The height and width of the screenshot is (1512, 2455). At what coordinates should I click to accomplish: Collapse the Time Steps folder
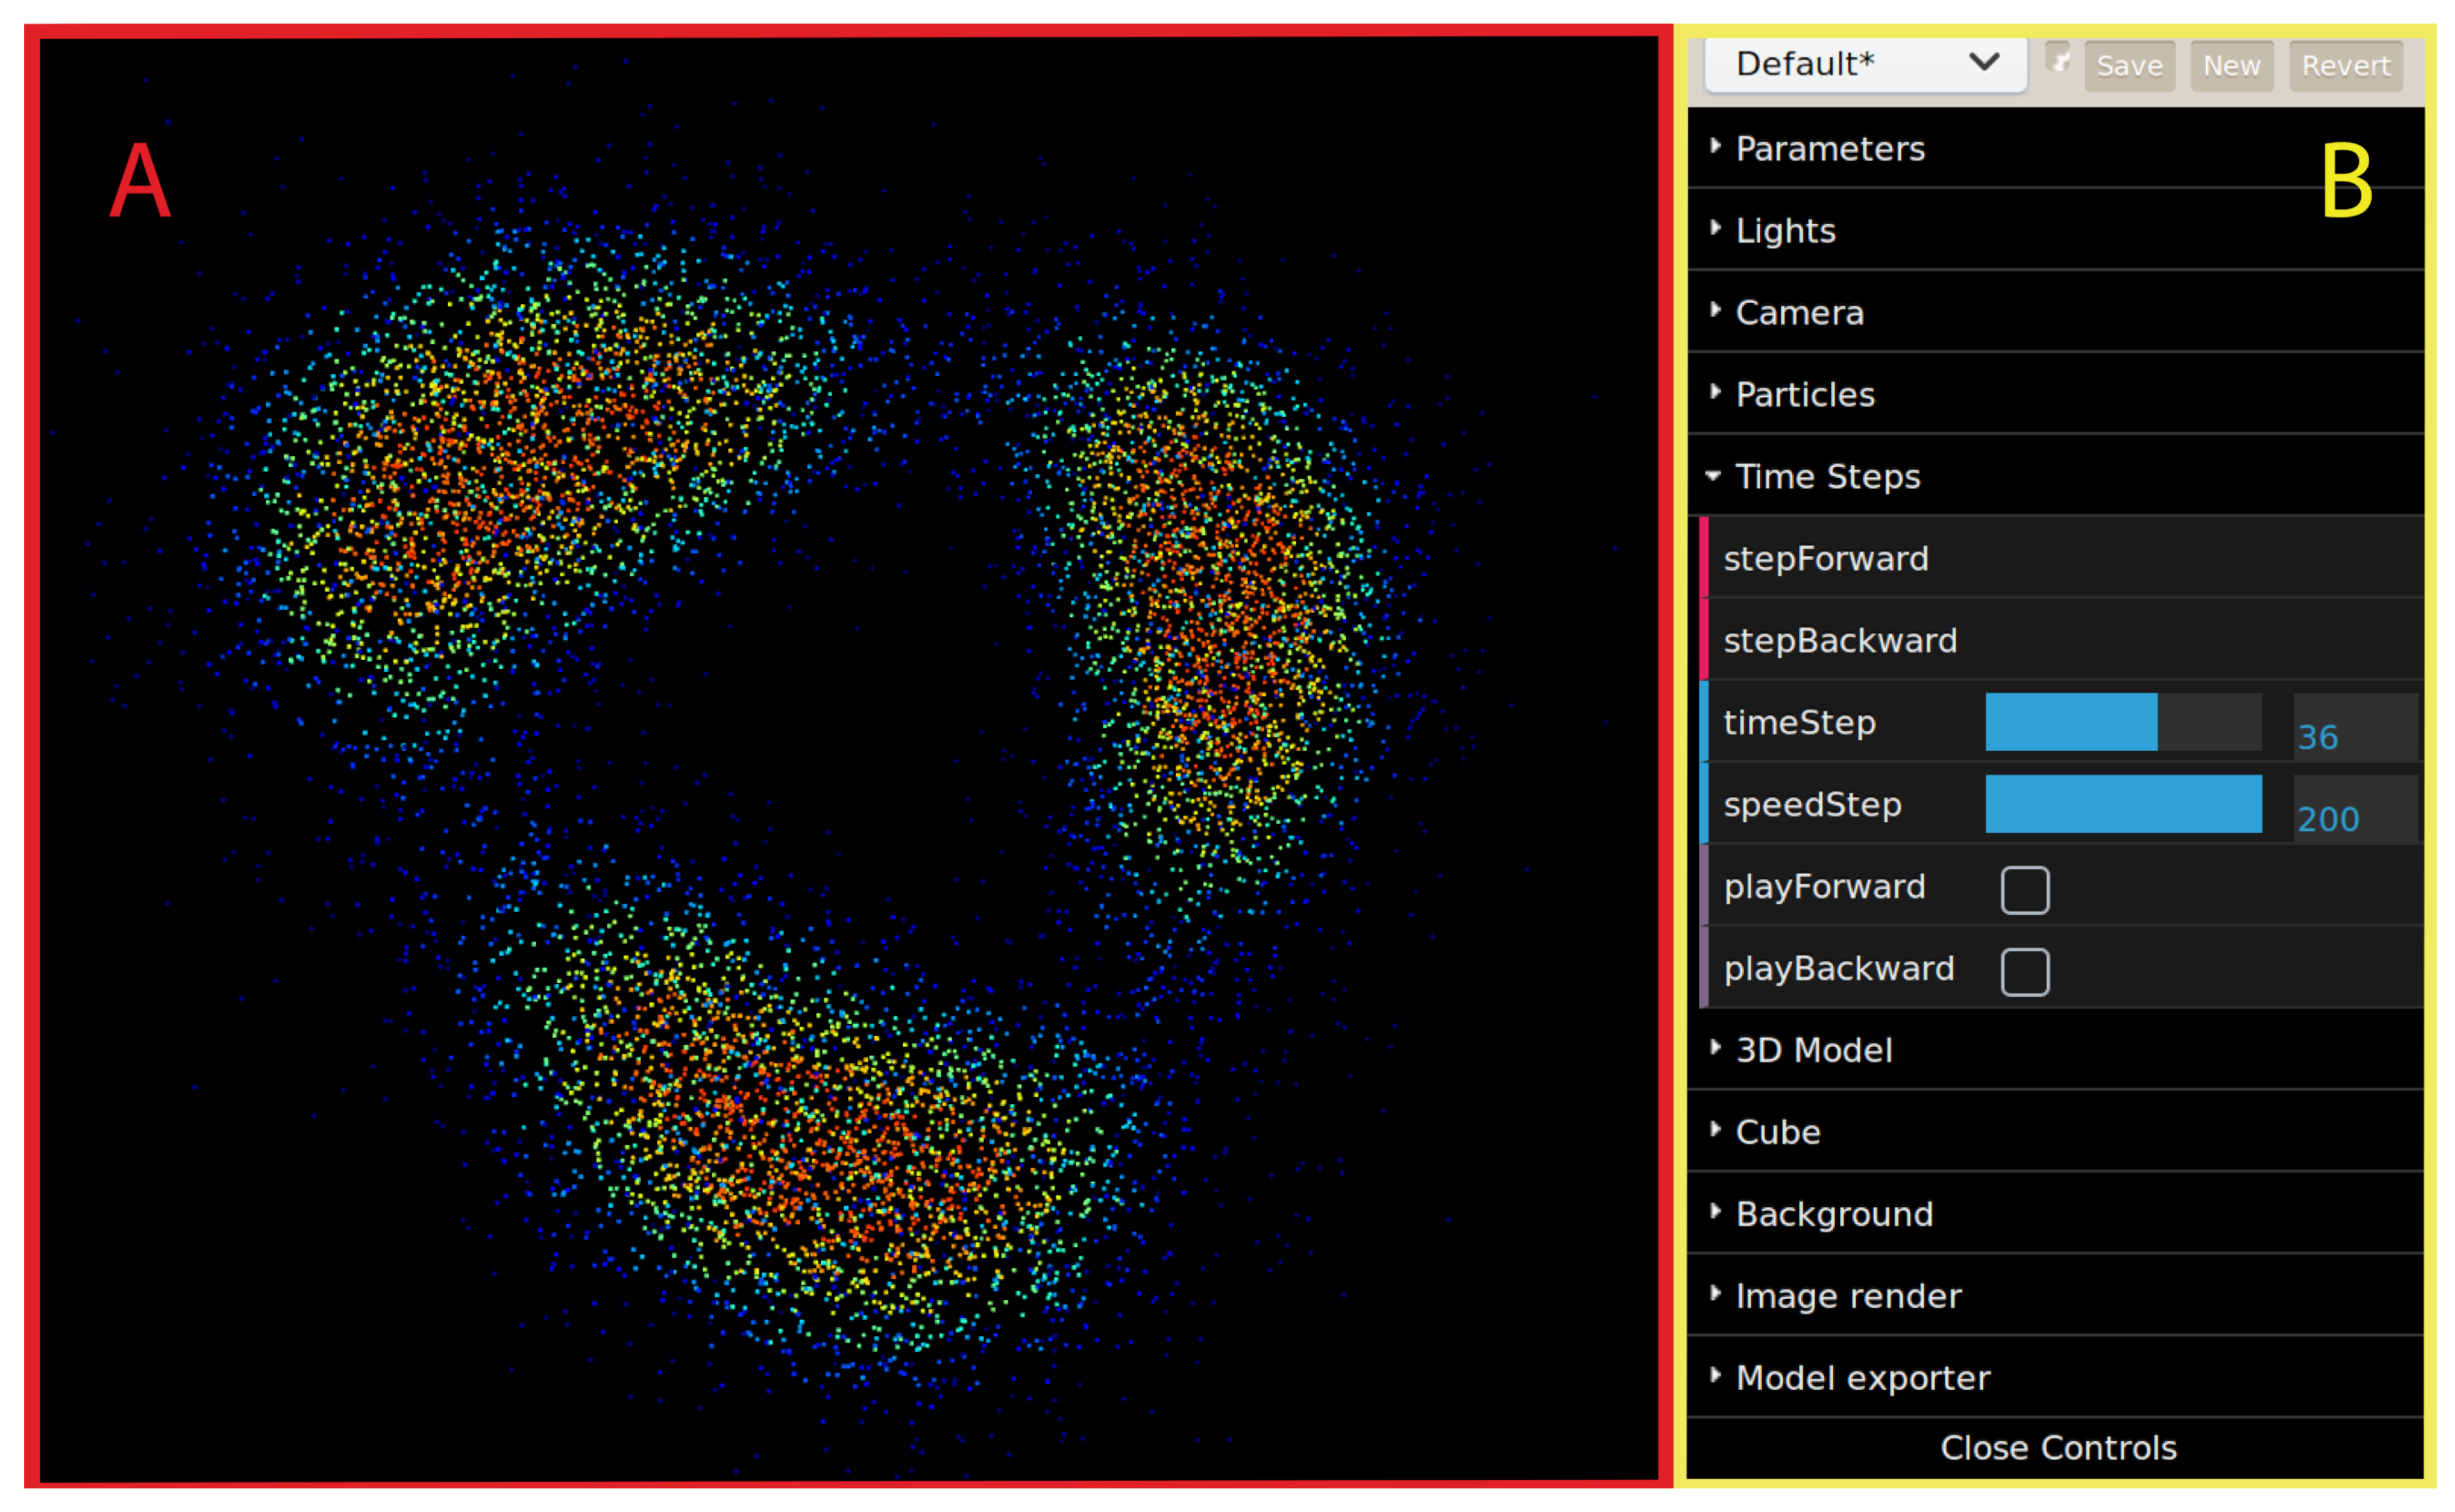1827,476
